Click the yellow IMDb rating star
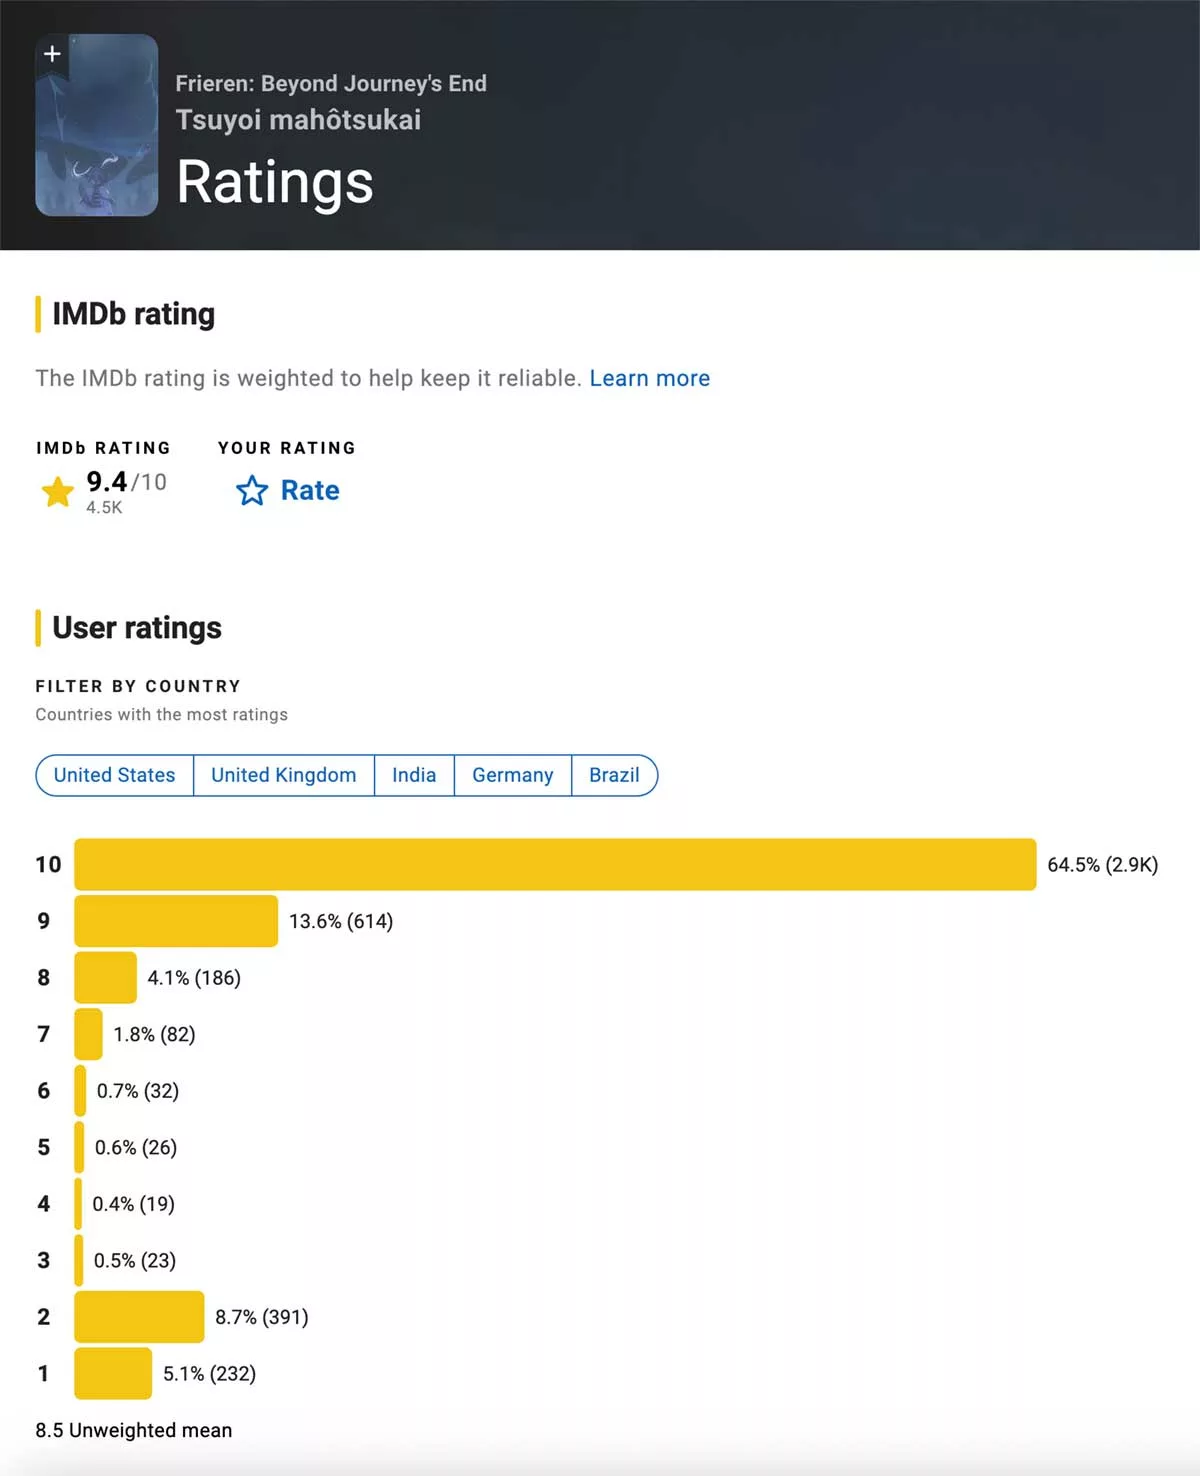 click(58, 491)
